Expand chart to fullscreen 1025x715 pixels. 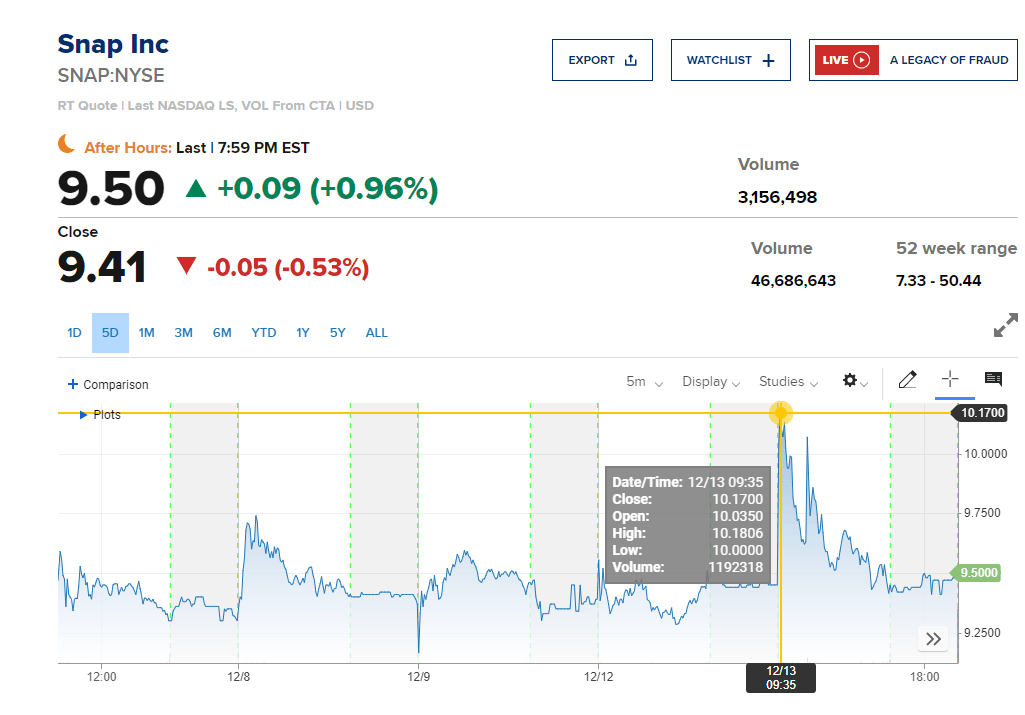point(1005,325)
